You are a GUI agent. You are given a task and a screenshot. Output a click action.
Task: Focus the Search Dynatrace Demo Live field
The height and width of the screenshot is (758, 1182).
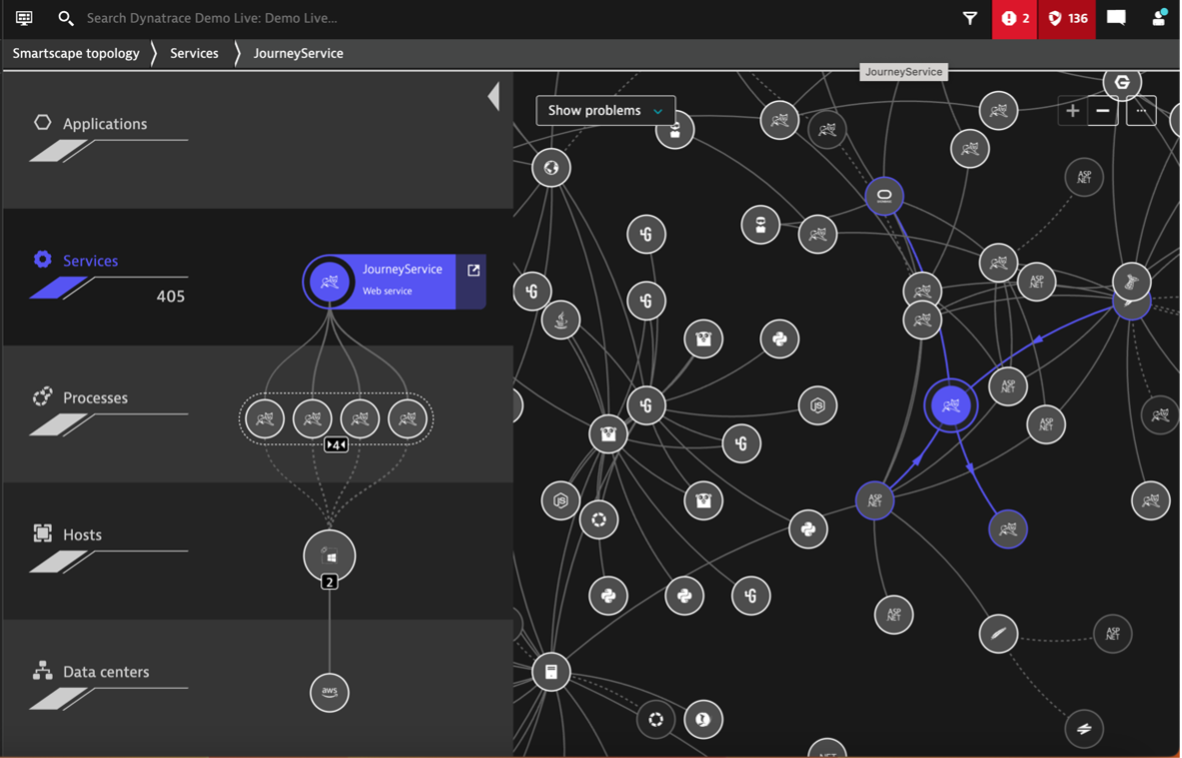tap(212, 18)
